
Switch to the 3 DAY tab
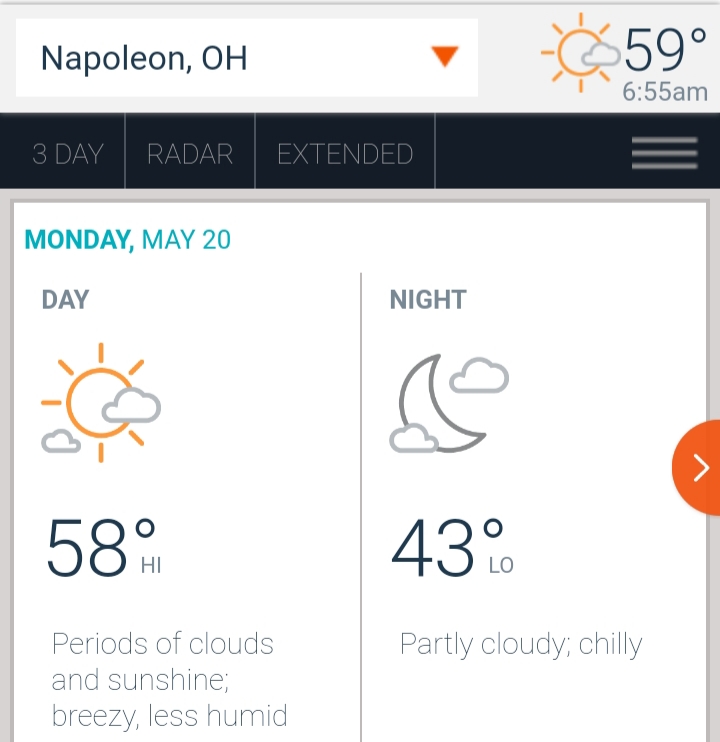click(x=68, y=154)
